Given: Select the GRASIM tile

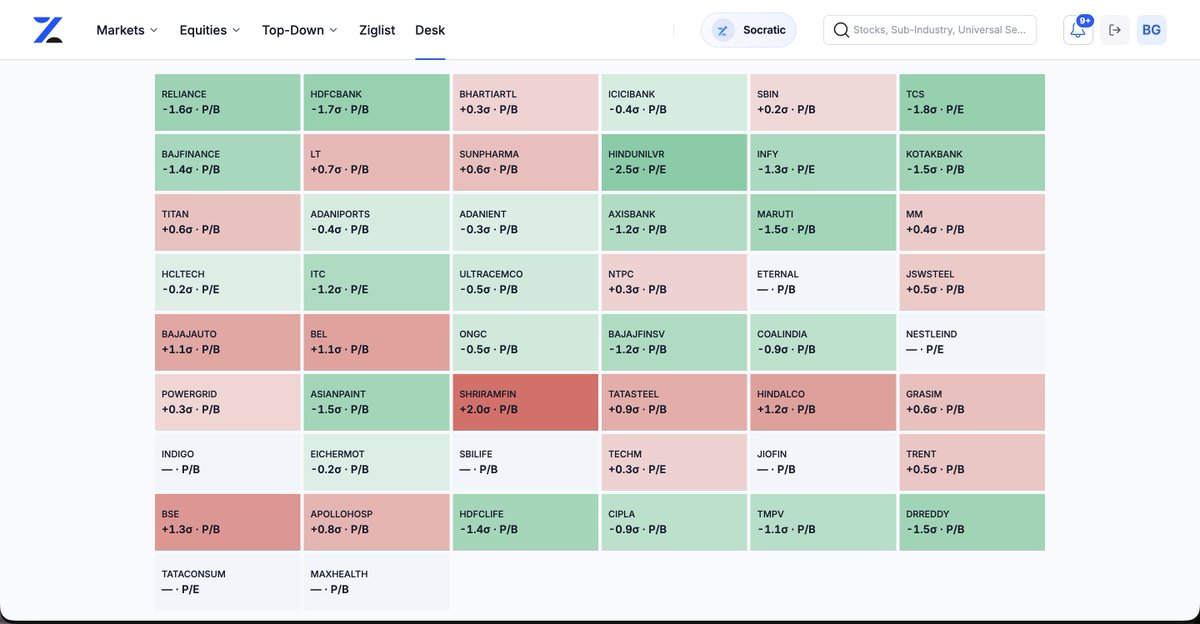Looking at the screenshot, I should tap(972, 402).
